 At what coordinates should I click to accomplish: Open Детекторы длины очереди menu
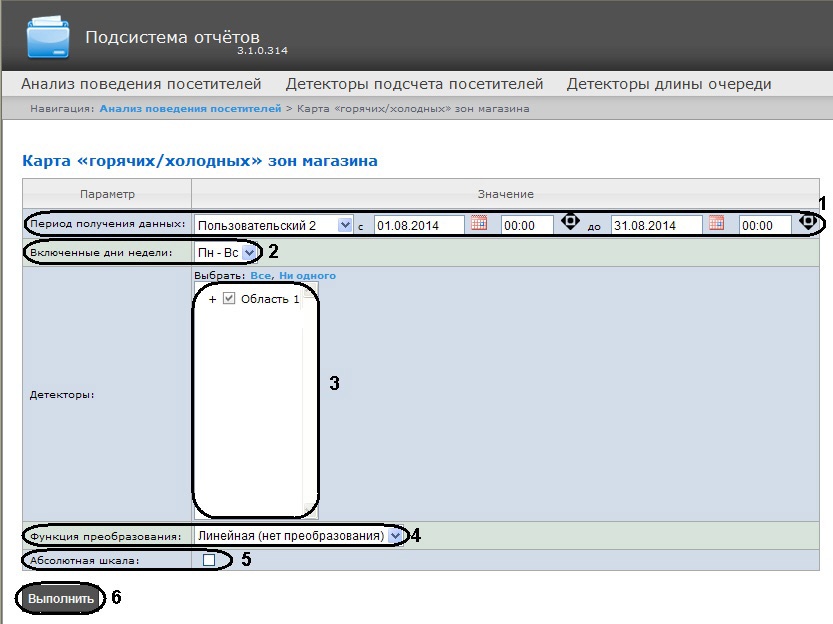click(669, 84)
